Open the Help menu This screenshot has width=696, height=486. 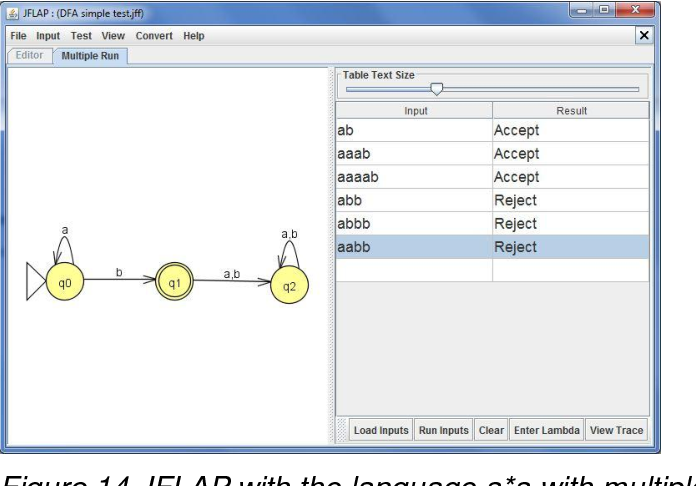pos(193,36)
